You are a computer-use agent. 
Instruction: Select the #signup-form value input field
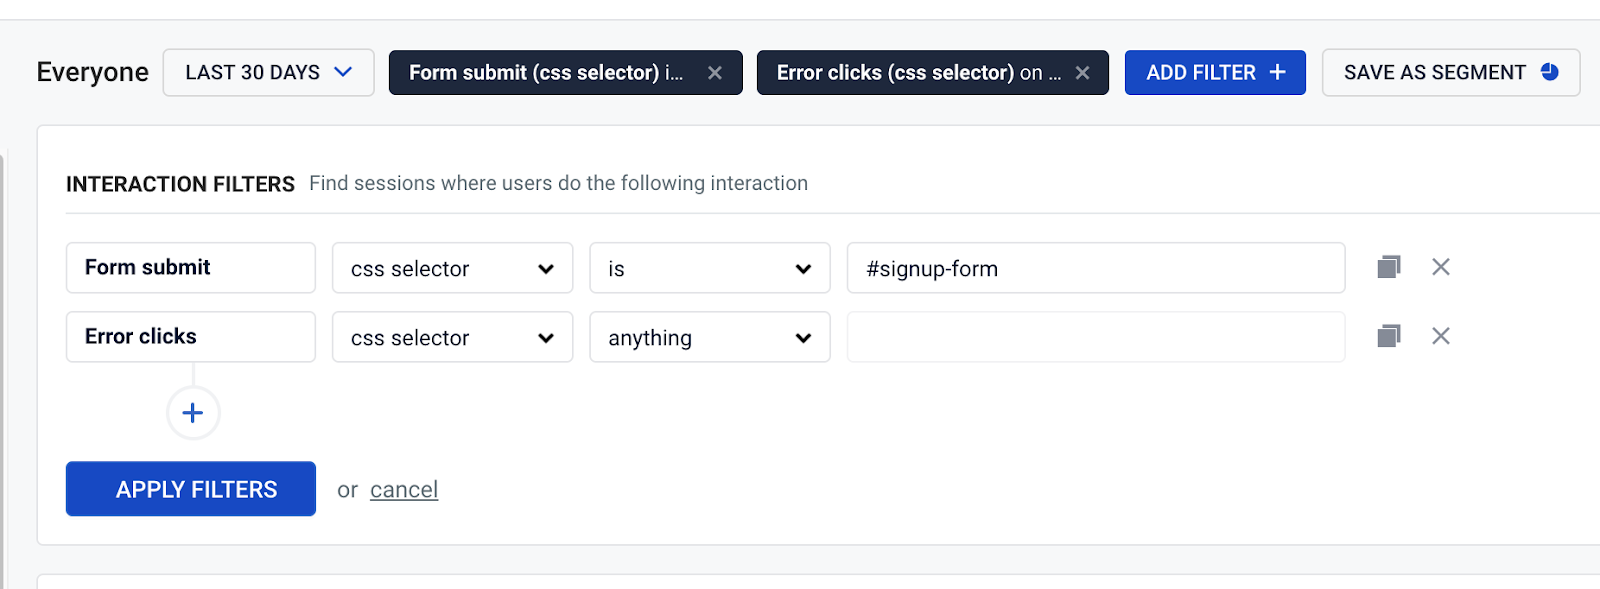pos(1095,268)
